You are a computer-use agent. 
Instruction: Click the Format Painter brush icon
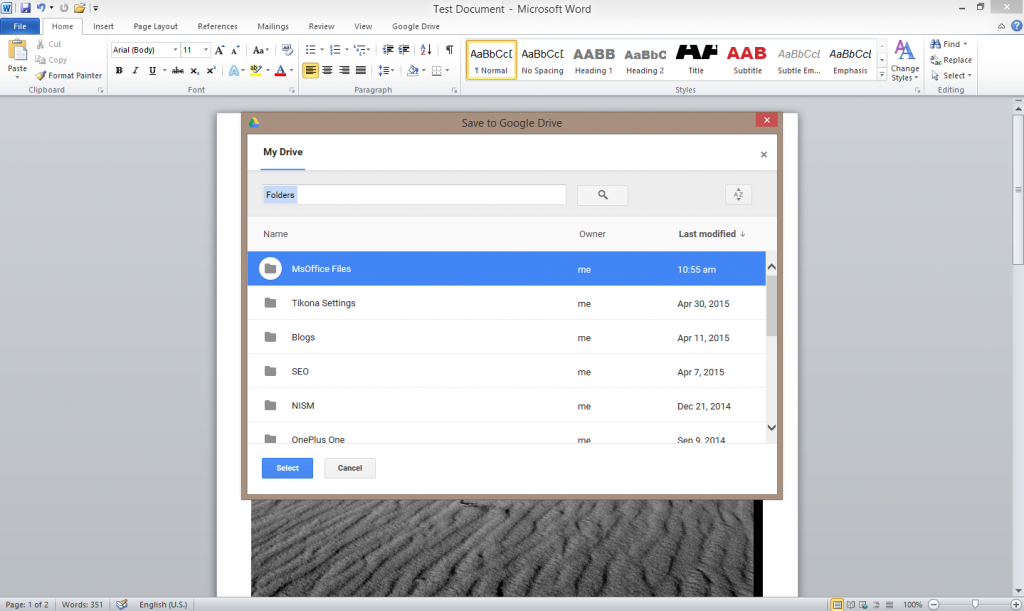click(x=40, y=76)
